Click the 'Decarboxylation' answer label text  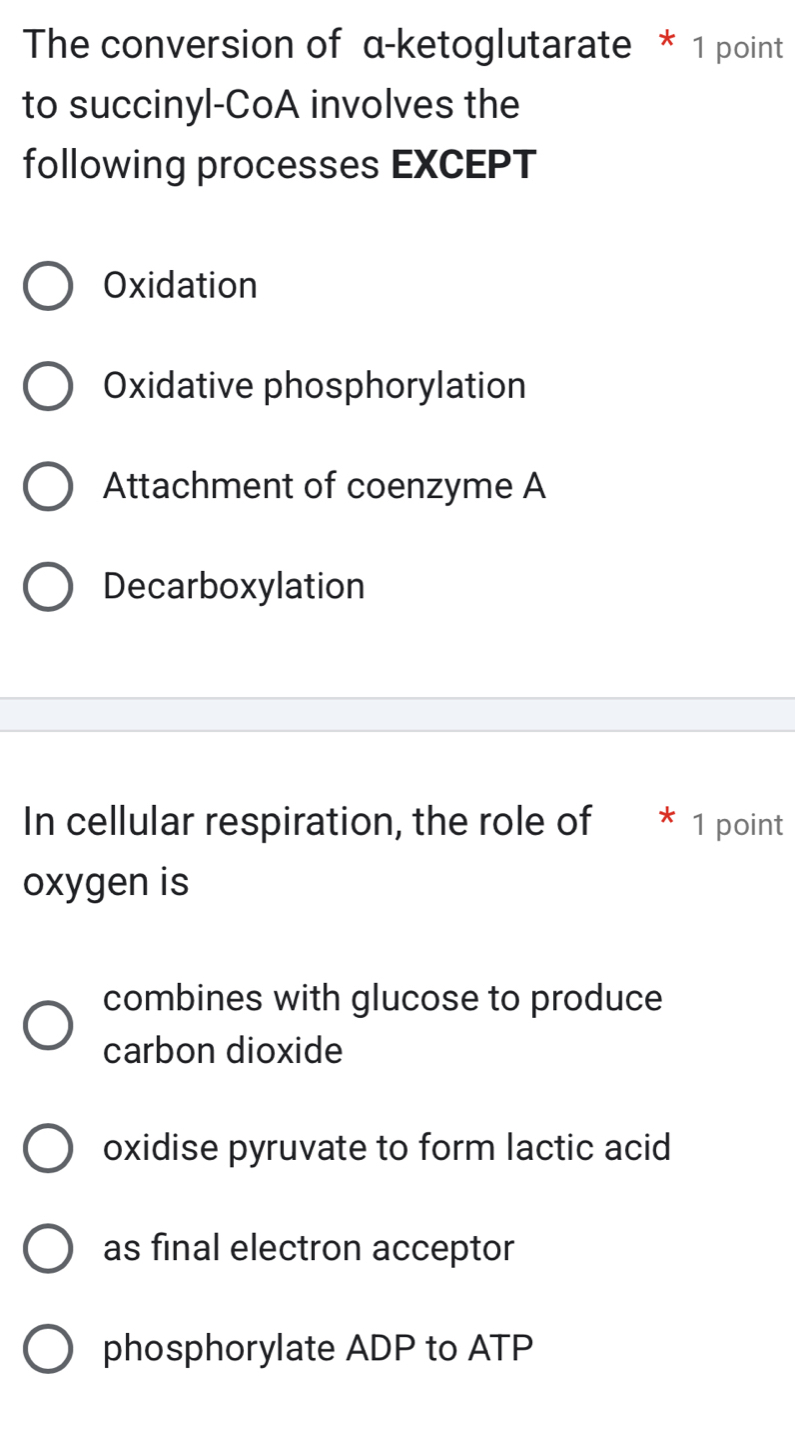click(234, 586)
